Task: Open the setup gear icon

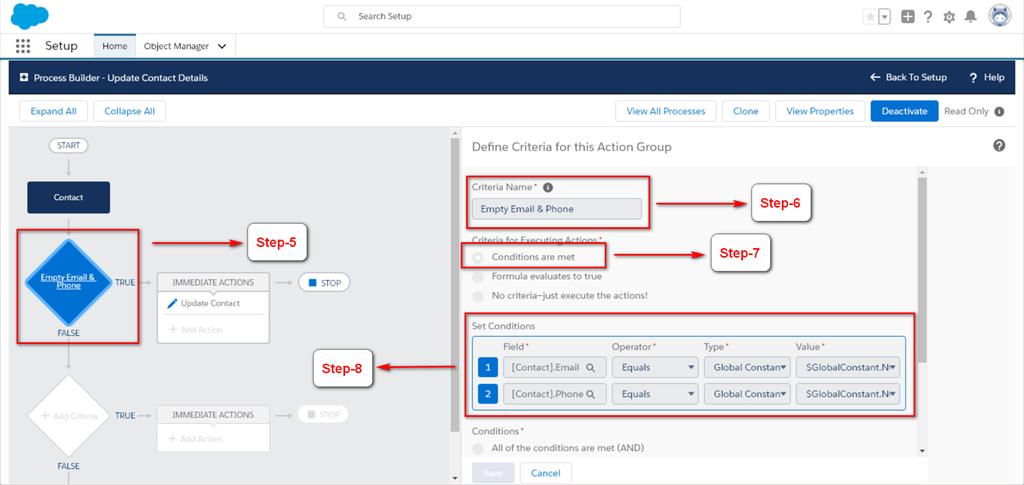Action: click(949, 17)
